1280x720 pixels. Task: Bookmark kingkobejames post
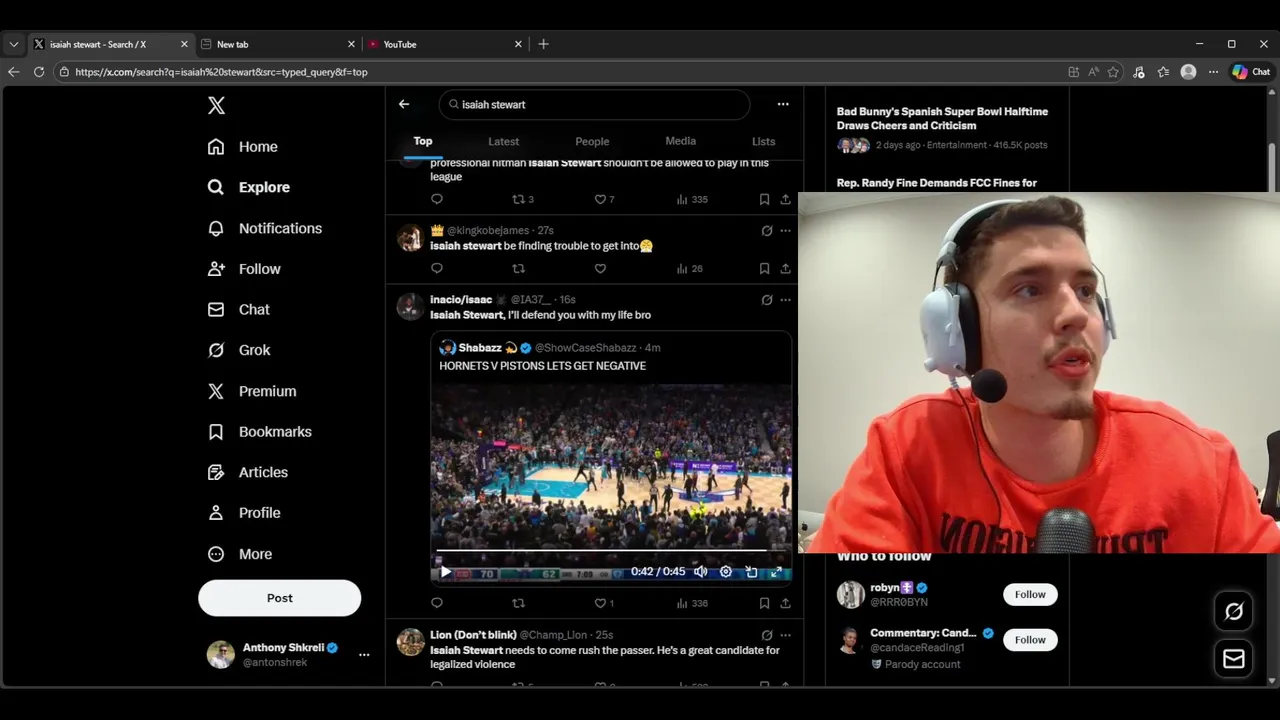coord(764,268)
